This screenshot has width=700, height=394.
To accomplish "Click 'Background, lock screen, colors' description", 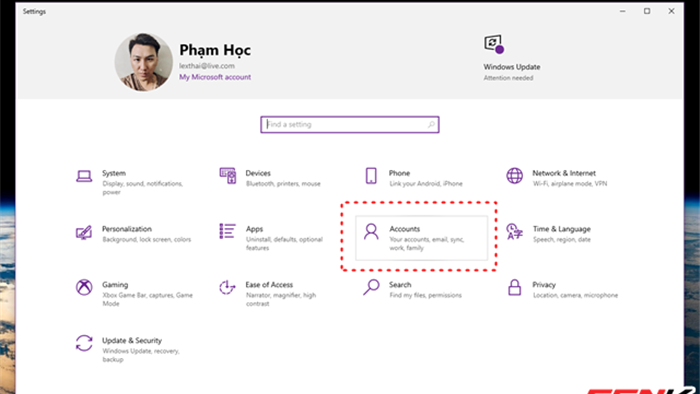I will 146,240.
